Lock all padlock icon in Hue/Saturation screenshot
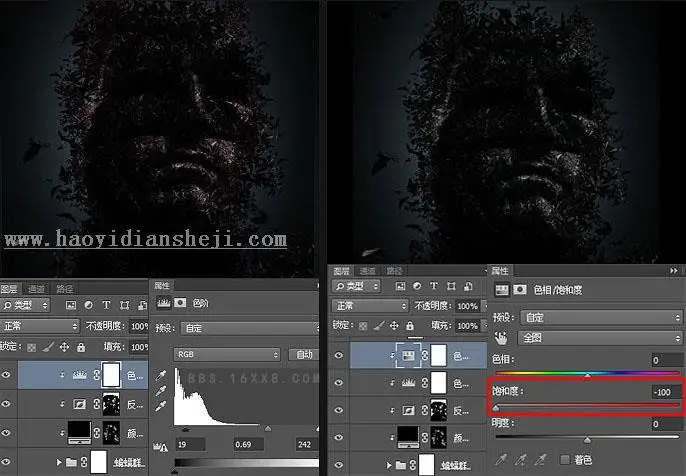This screenshot has height=476, width=686. (x=410, y=326)
